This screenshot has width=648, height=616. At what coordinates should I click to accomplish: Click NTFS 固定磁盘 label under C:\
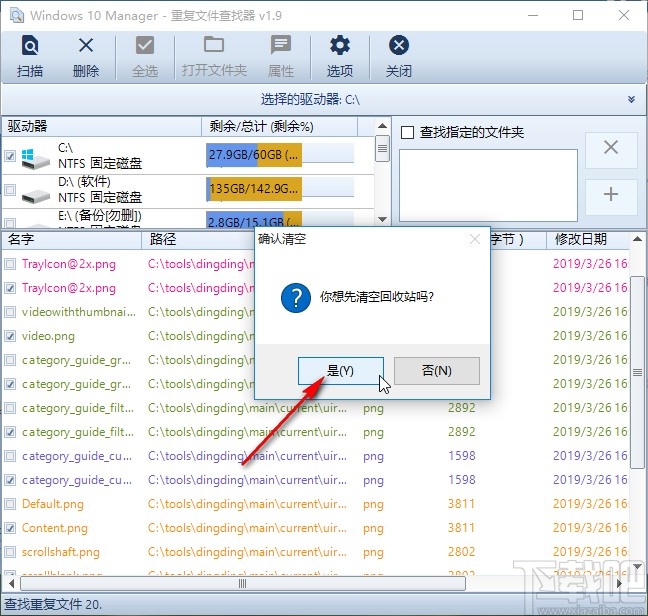[x=100, y=164]
